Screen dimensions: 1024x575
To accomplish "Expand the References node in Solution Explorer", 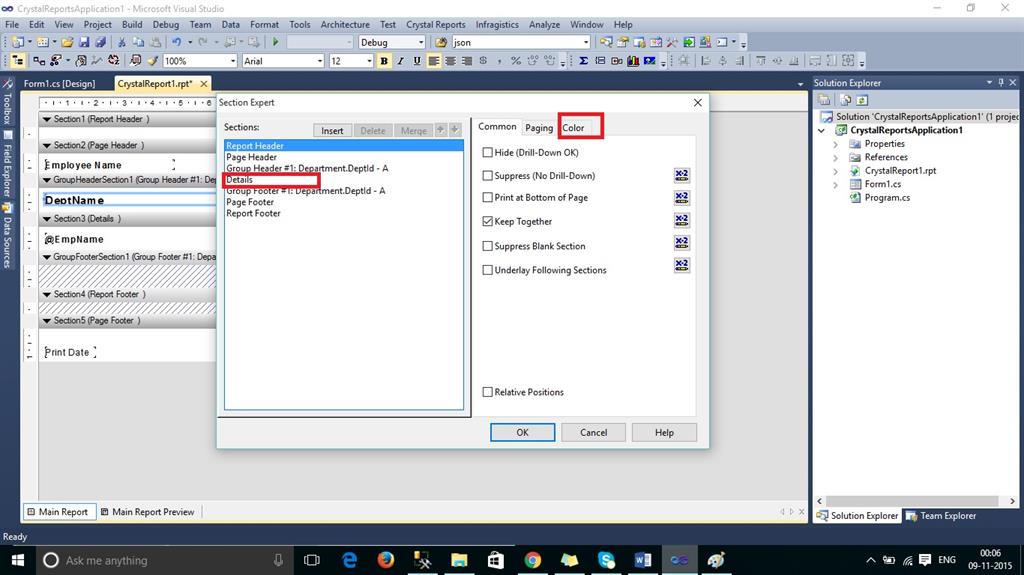I will (x=835, y=157).
